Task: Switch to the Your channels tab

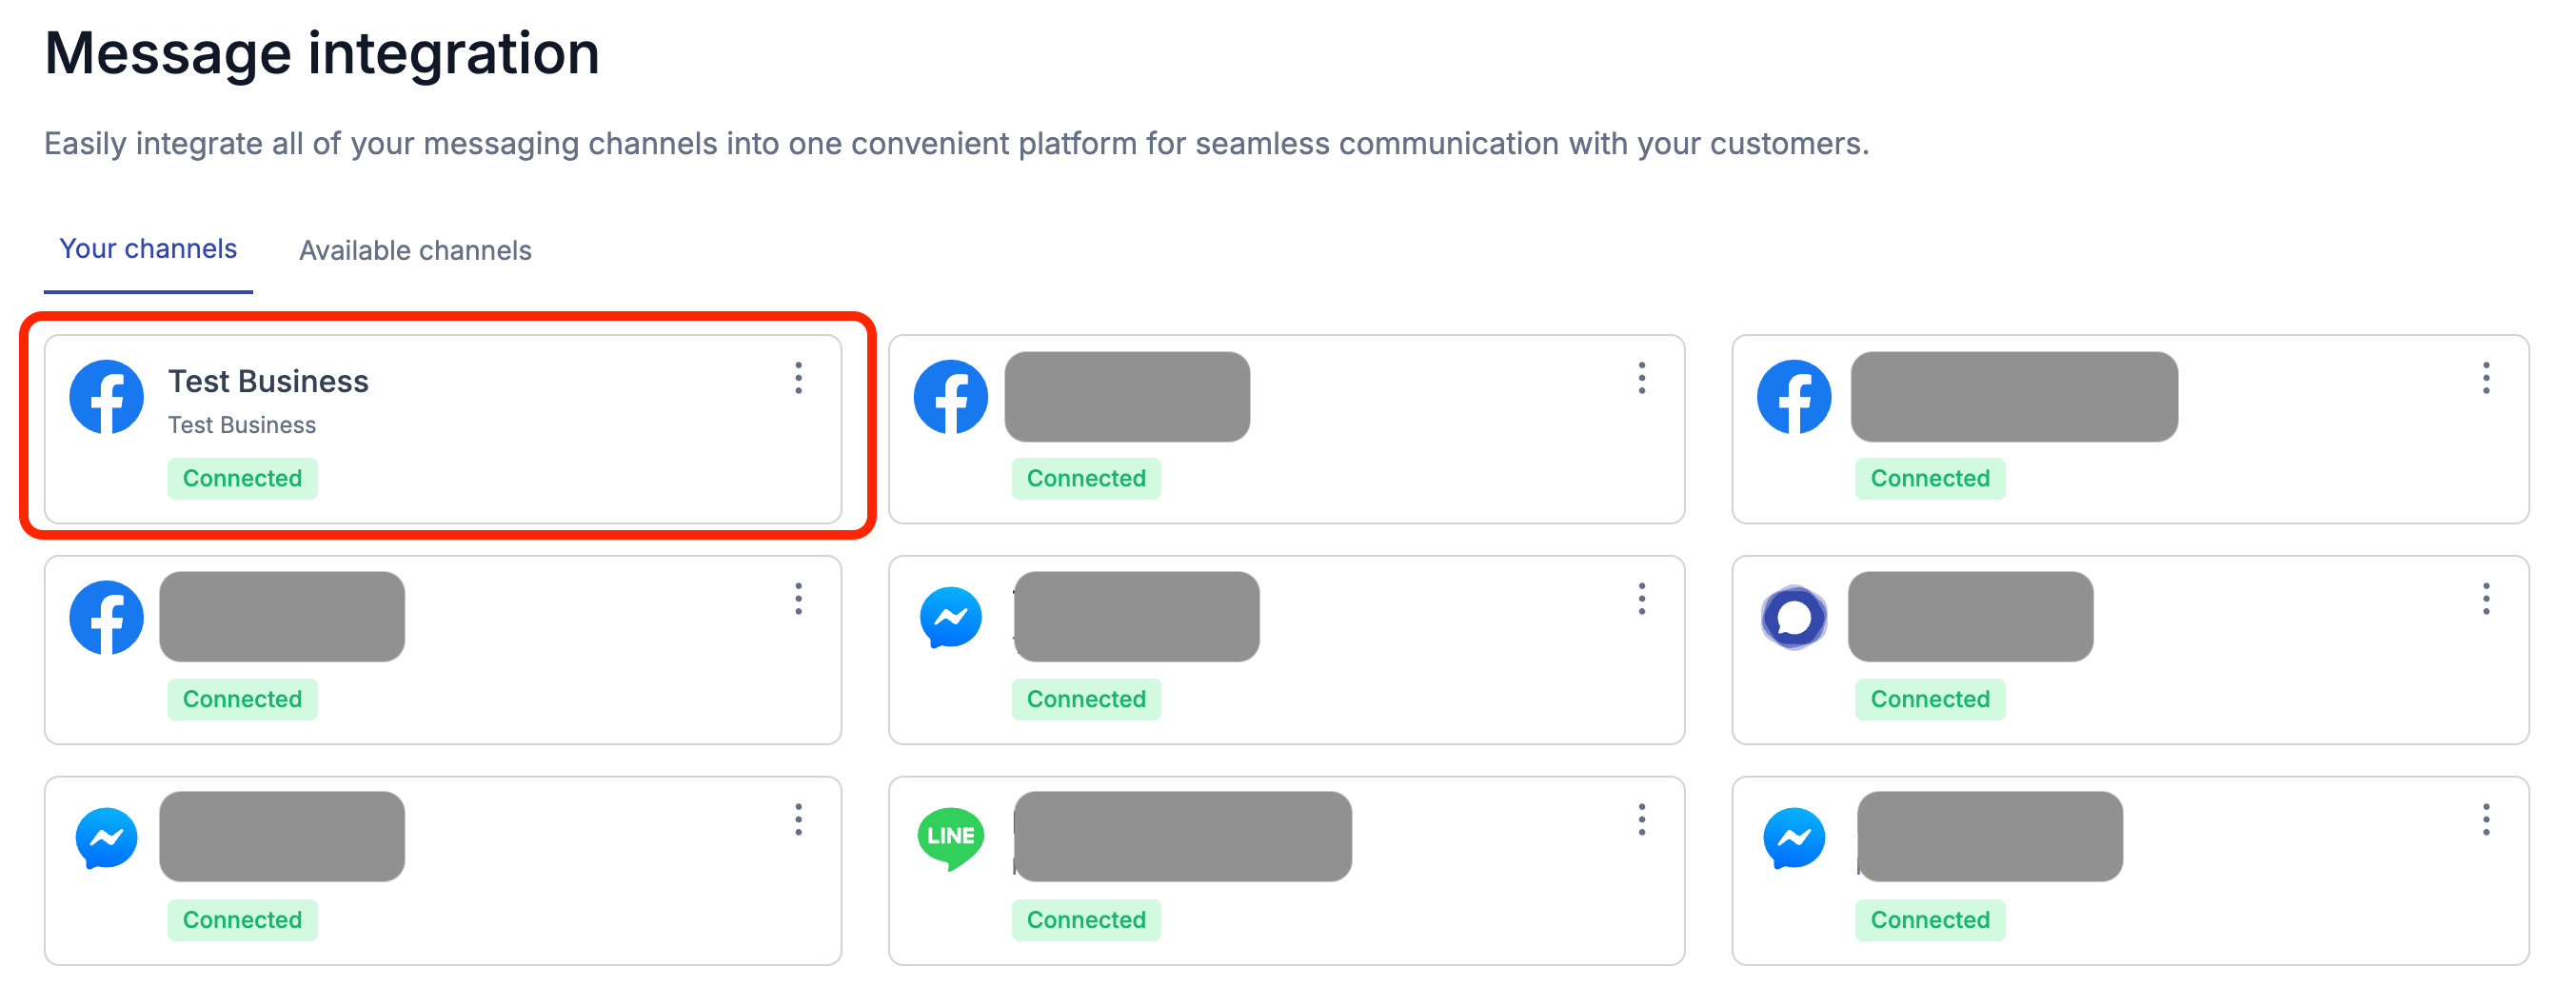Action: (148, 249)
